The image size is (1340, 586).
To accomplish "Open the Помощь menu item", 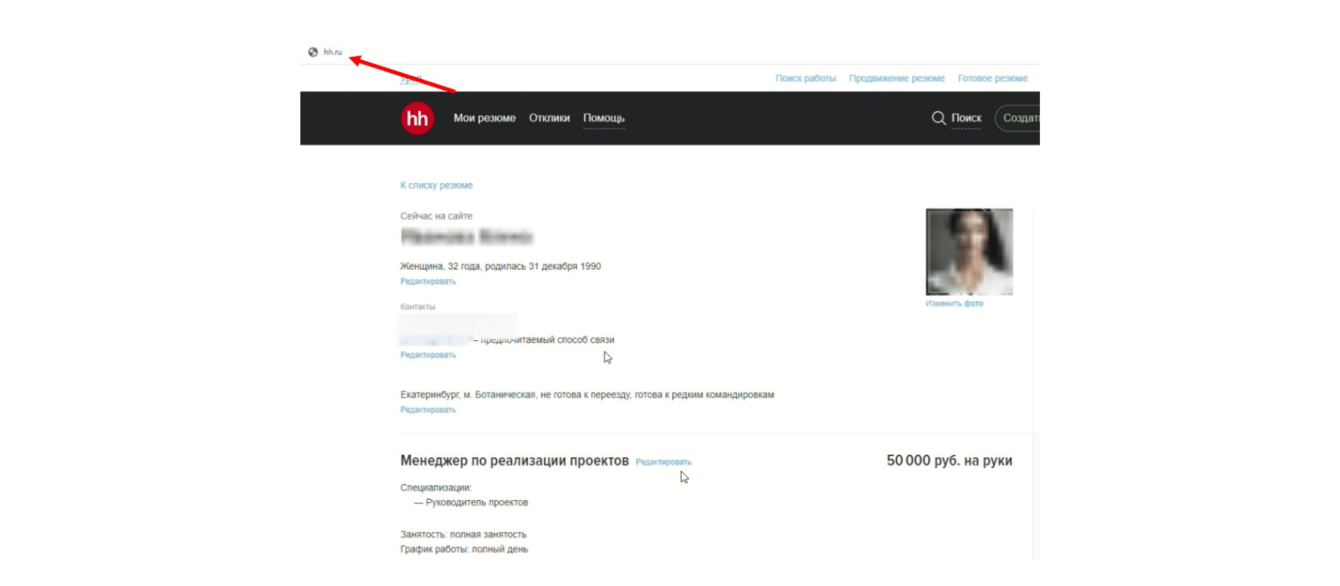I will click(x=604, y=118).
